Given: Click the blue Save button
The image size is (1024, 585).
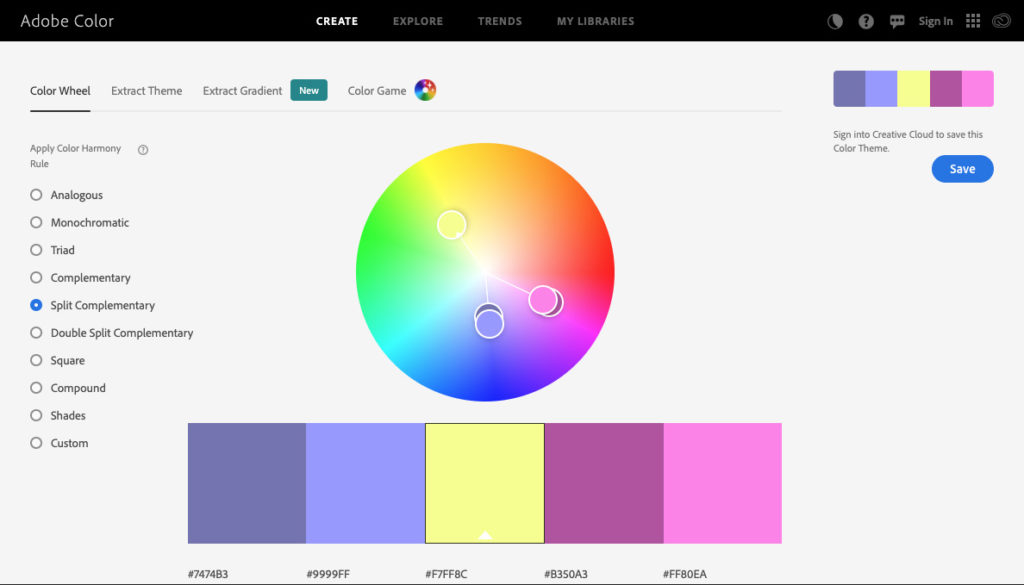Looking at the screenshot, I should [962, 168].
